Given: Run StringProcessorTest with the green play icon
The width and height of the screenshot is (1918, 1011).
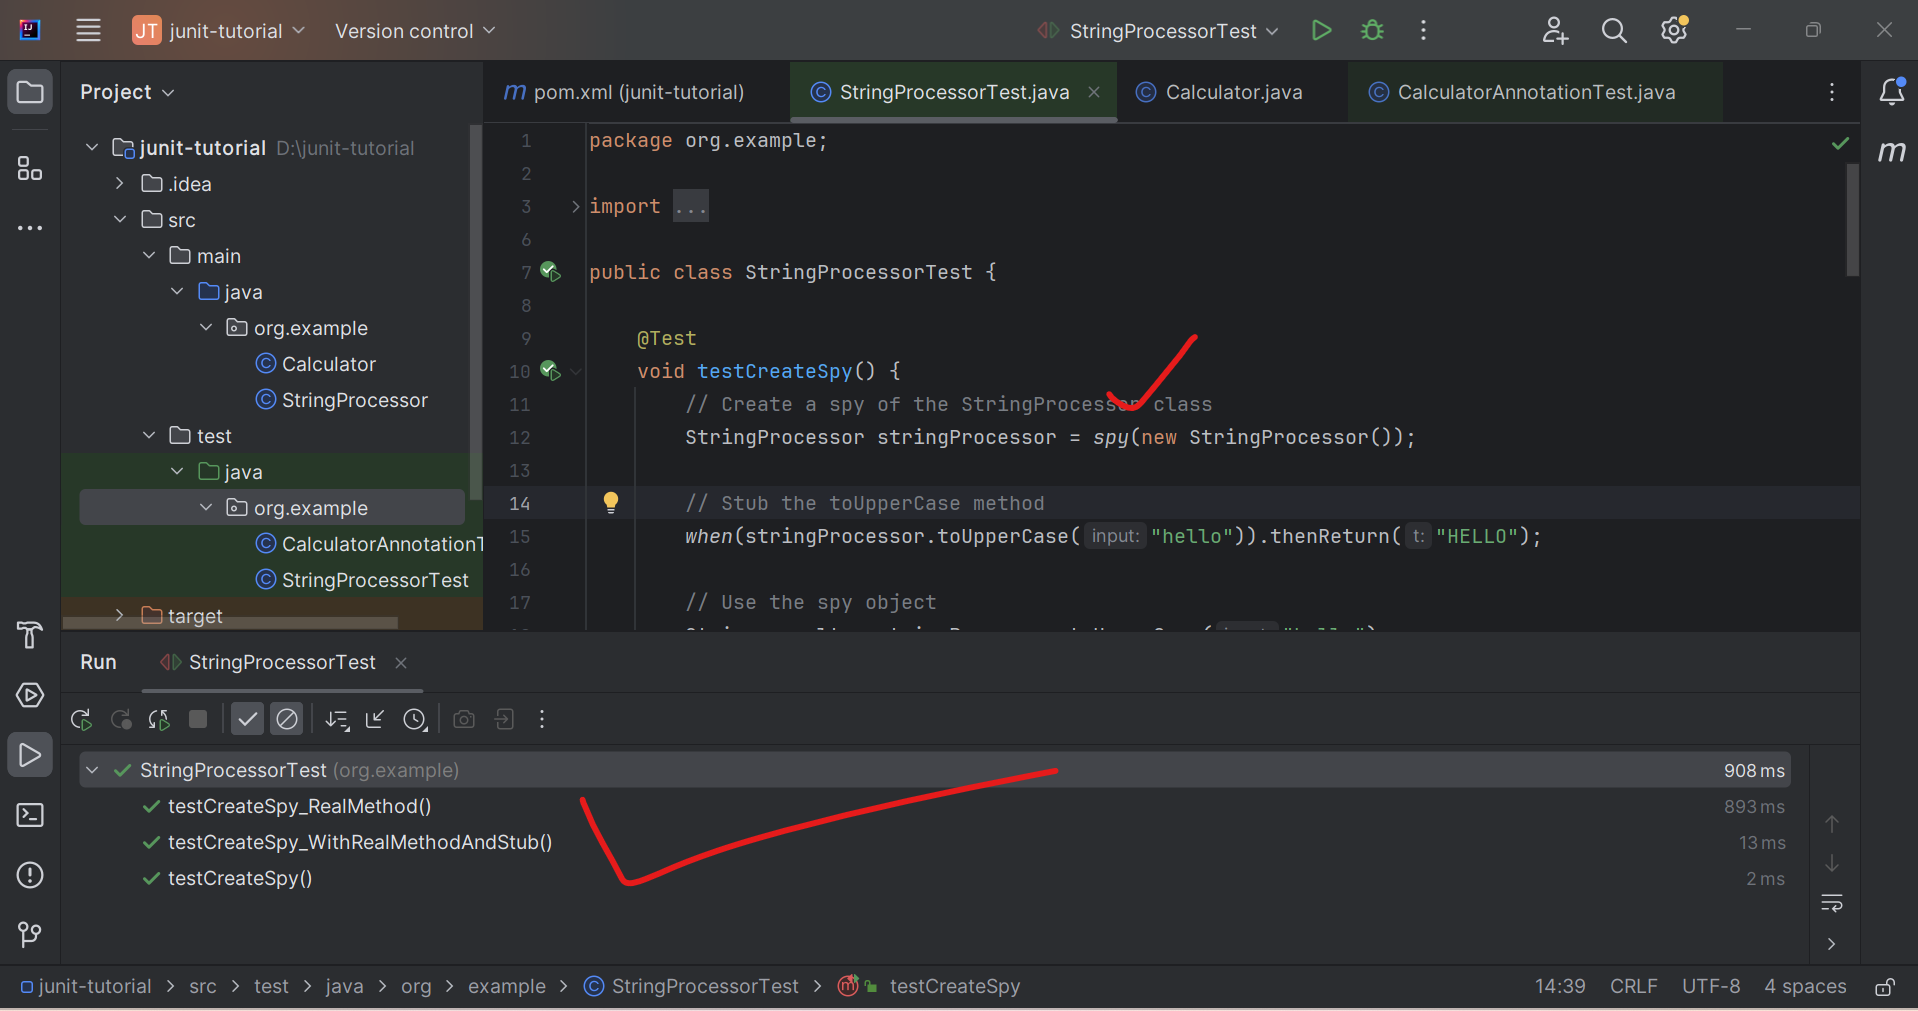Looking at the screenshot, I should point(1321,31).
